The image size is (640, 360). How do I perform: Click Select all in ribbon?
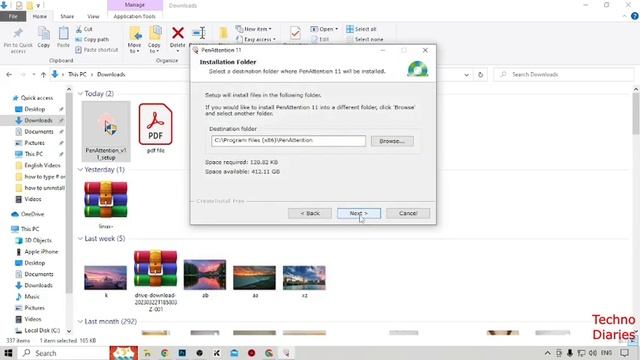(361, 29)
